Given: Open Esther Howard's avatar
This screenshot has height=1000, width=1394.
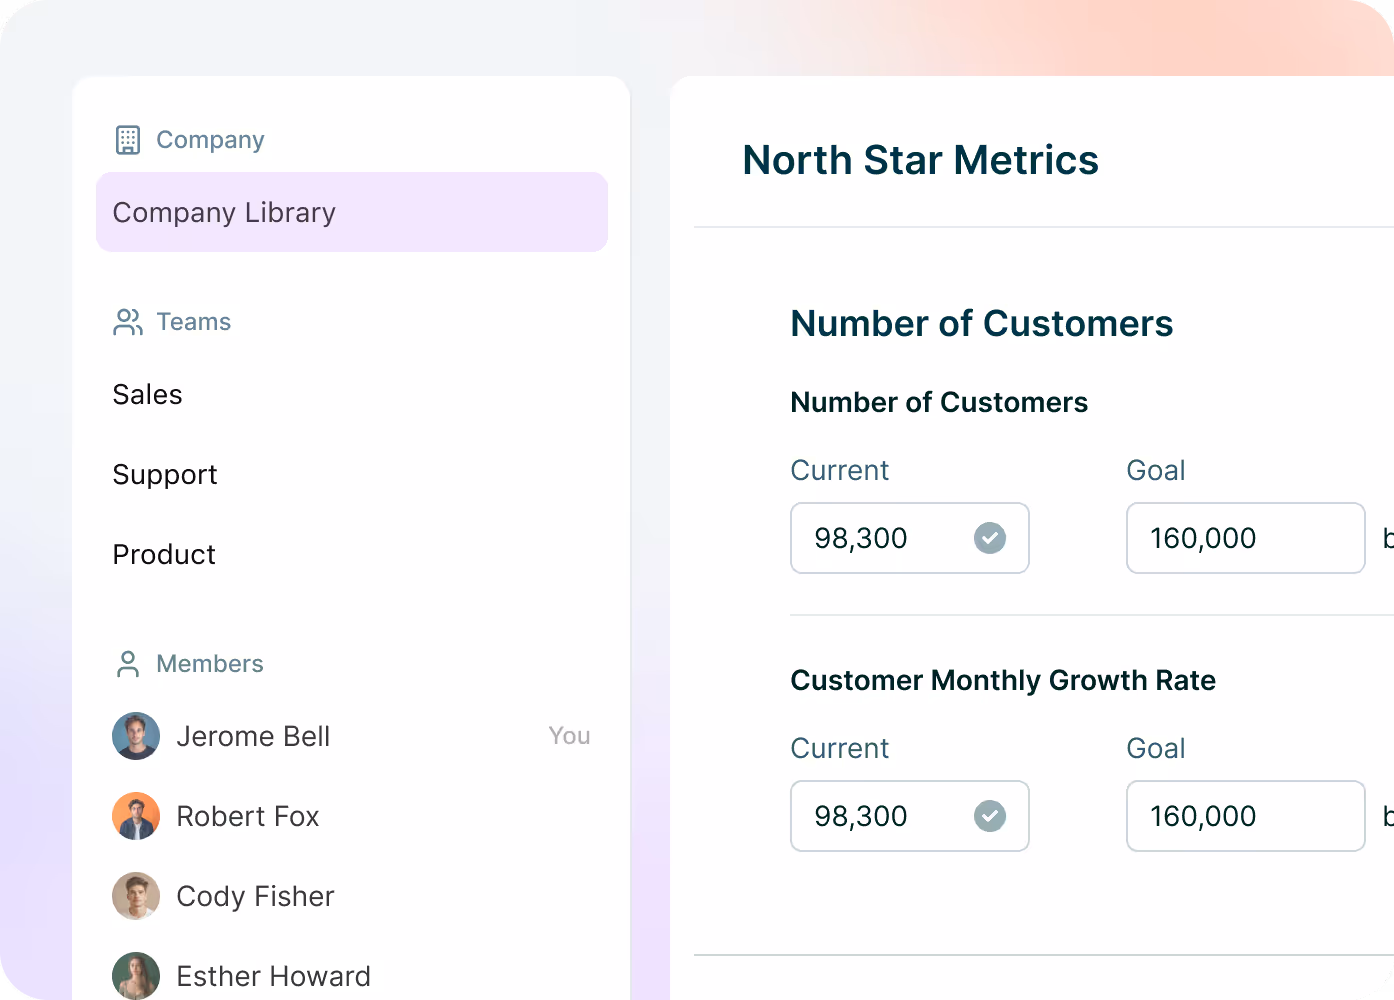Looking at the screenshot, I should click(x=136, y=976).
